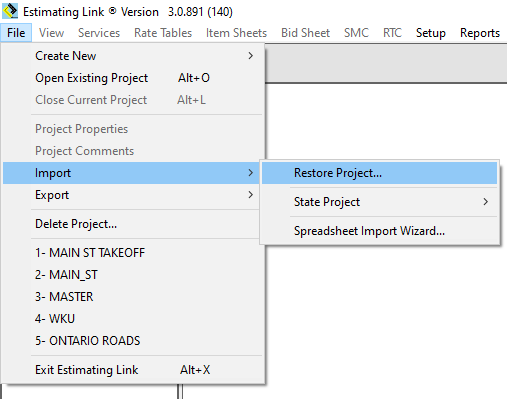Open the Setup menu
This screenshot has width=507, height=399.
(431, 33)
